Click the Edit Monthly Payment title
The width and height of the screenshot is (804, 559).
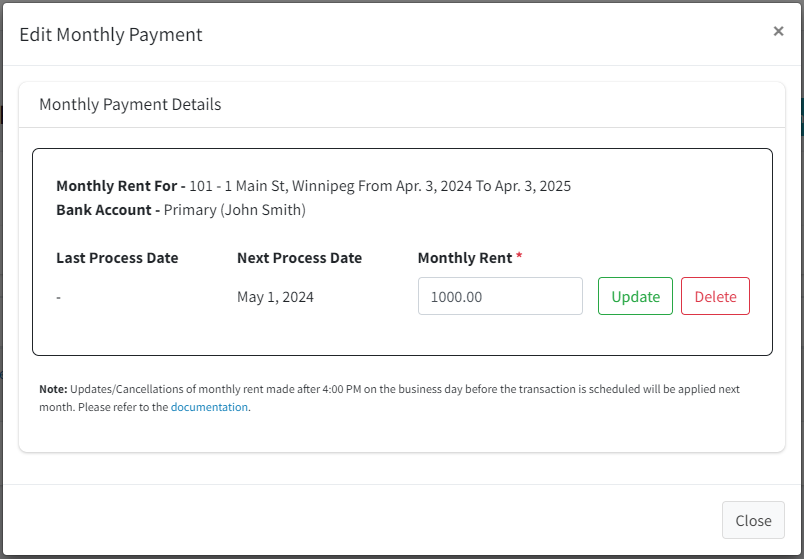(x=111, y=34)
